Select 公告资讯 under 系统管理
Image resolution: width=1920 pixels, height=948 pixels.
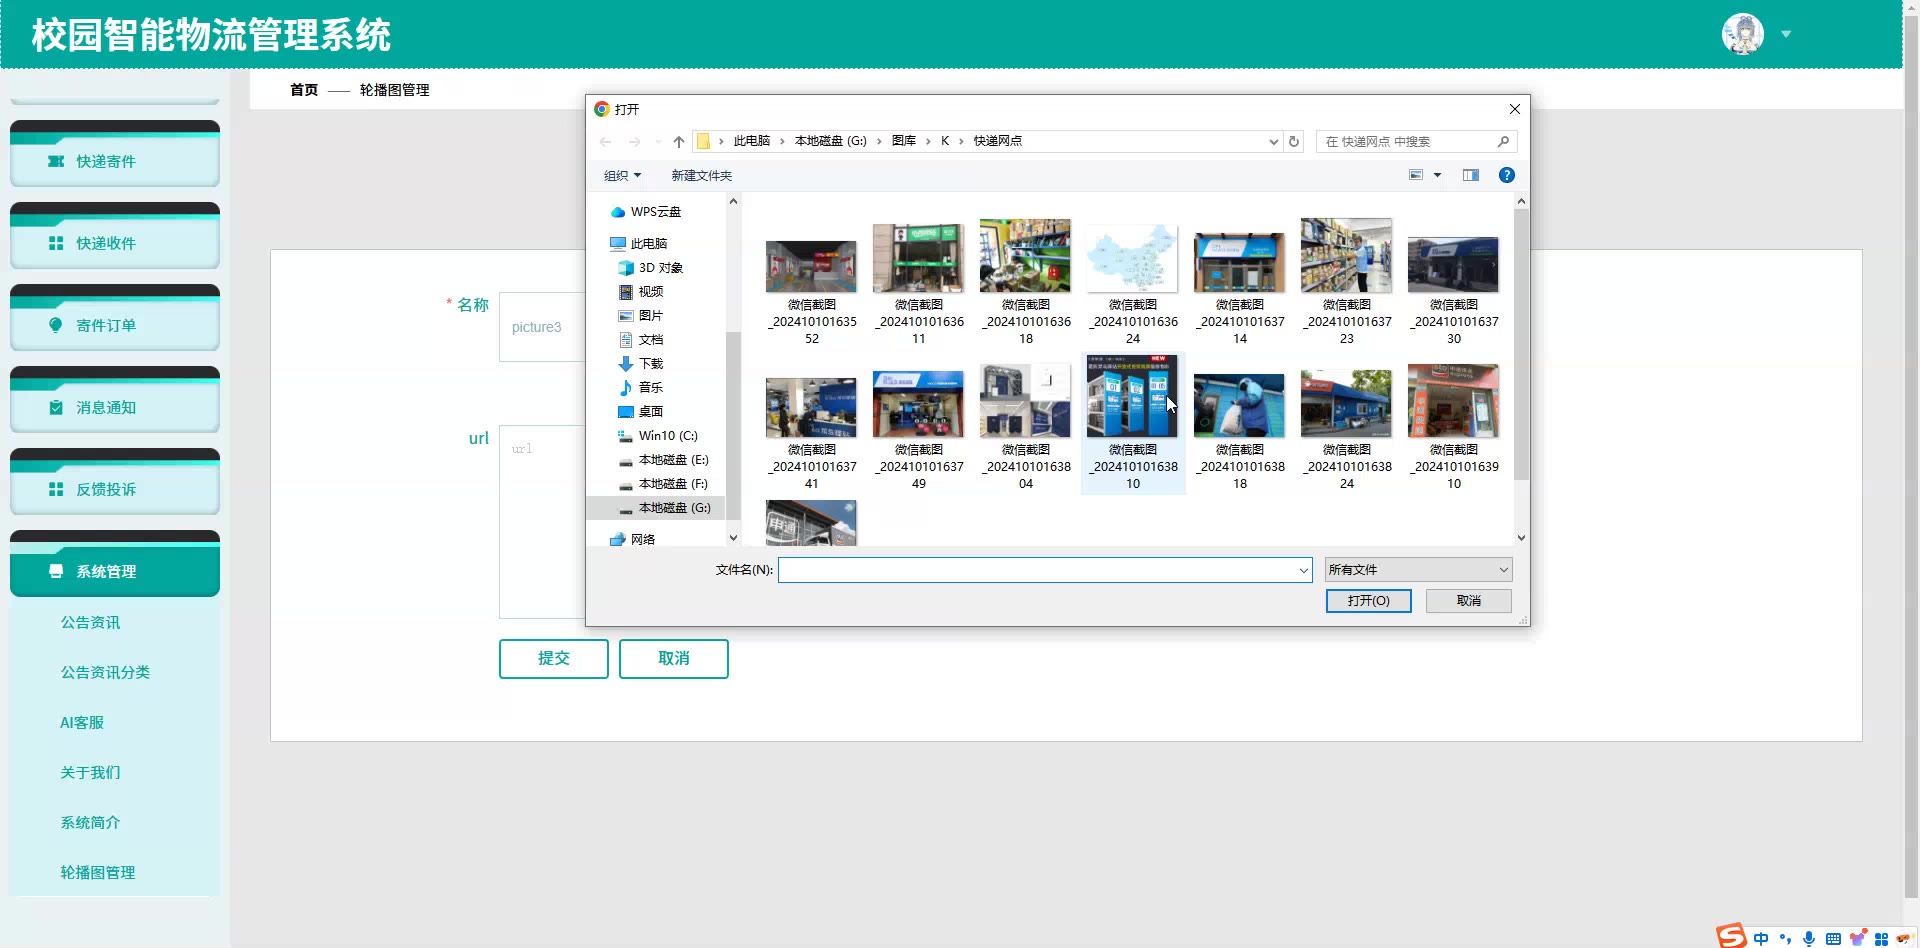click(90, 622)
